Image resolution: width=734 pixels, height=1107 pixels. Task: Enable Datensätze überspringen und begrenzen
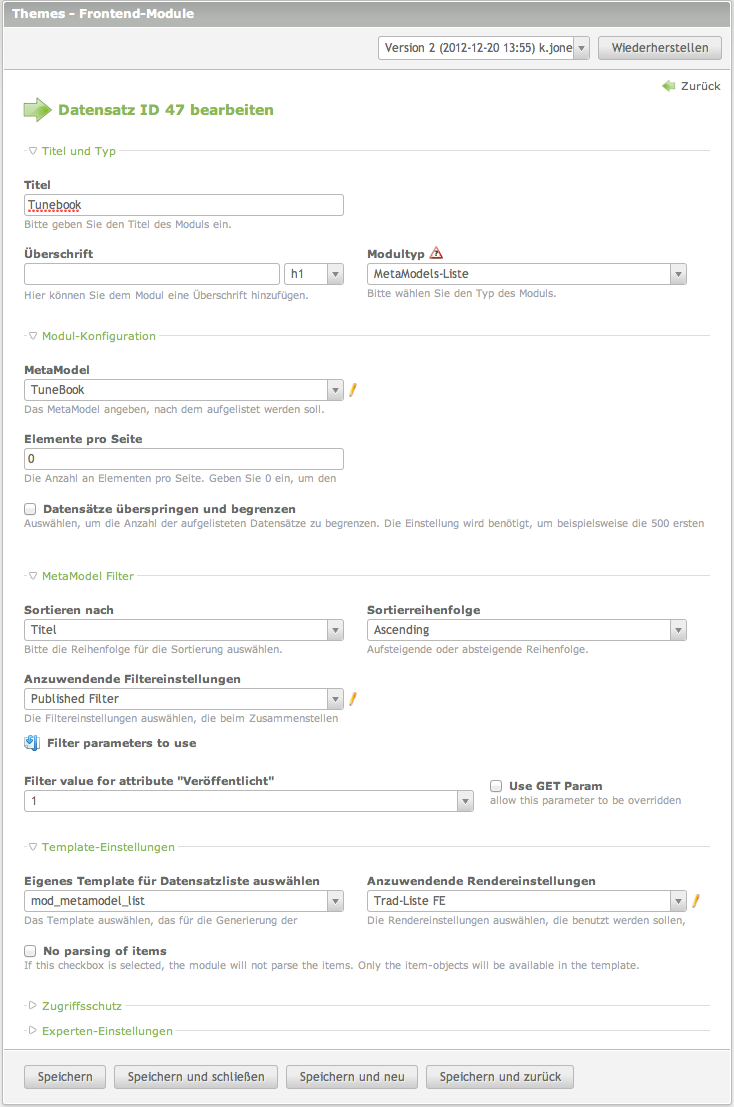[29, 509]
